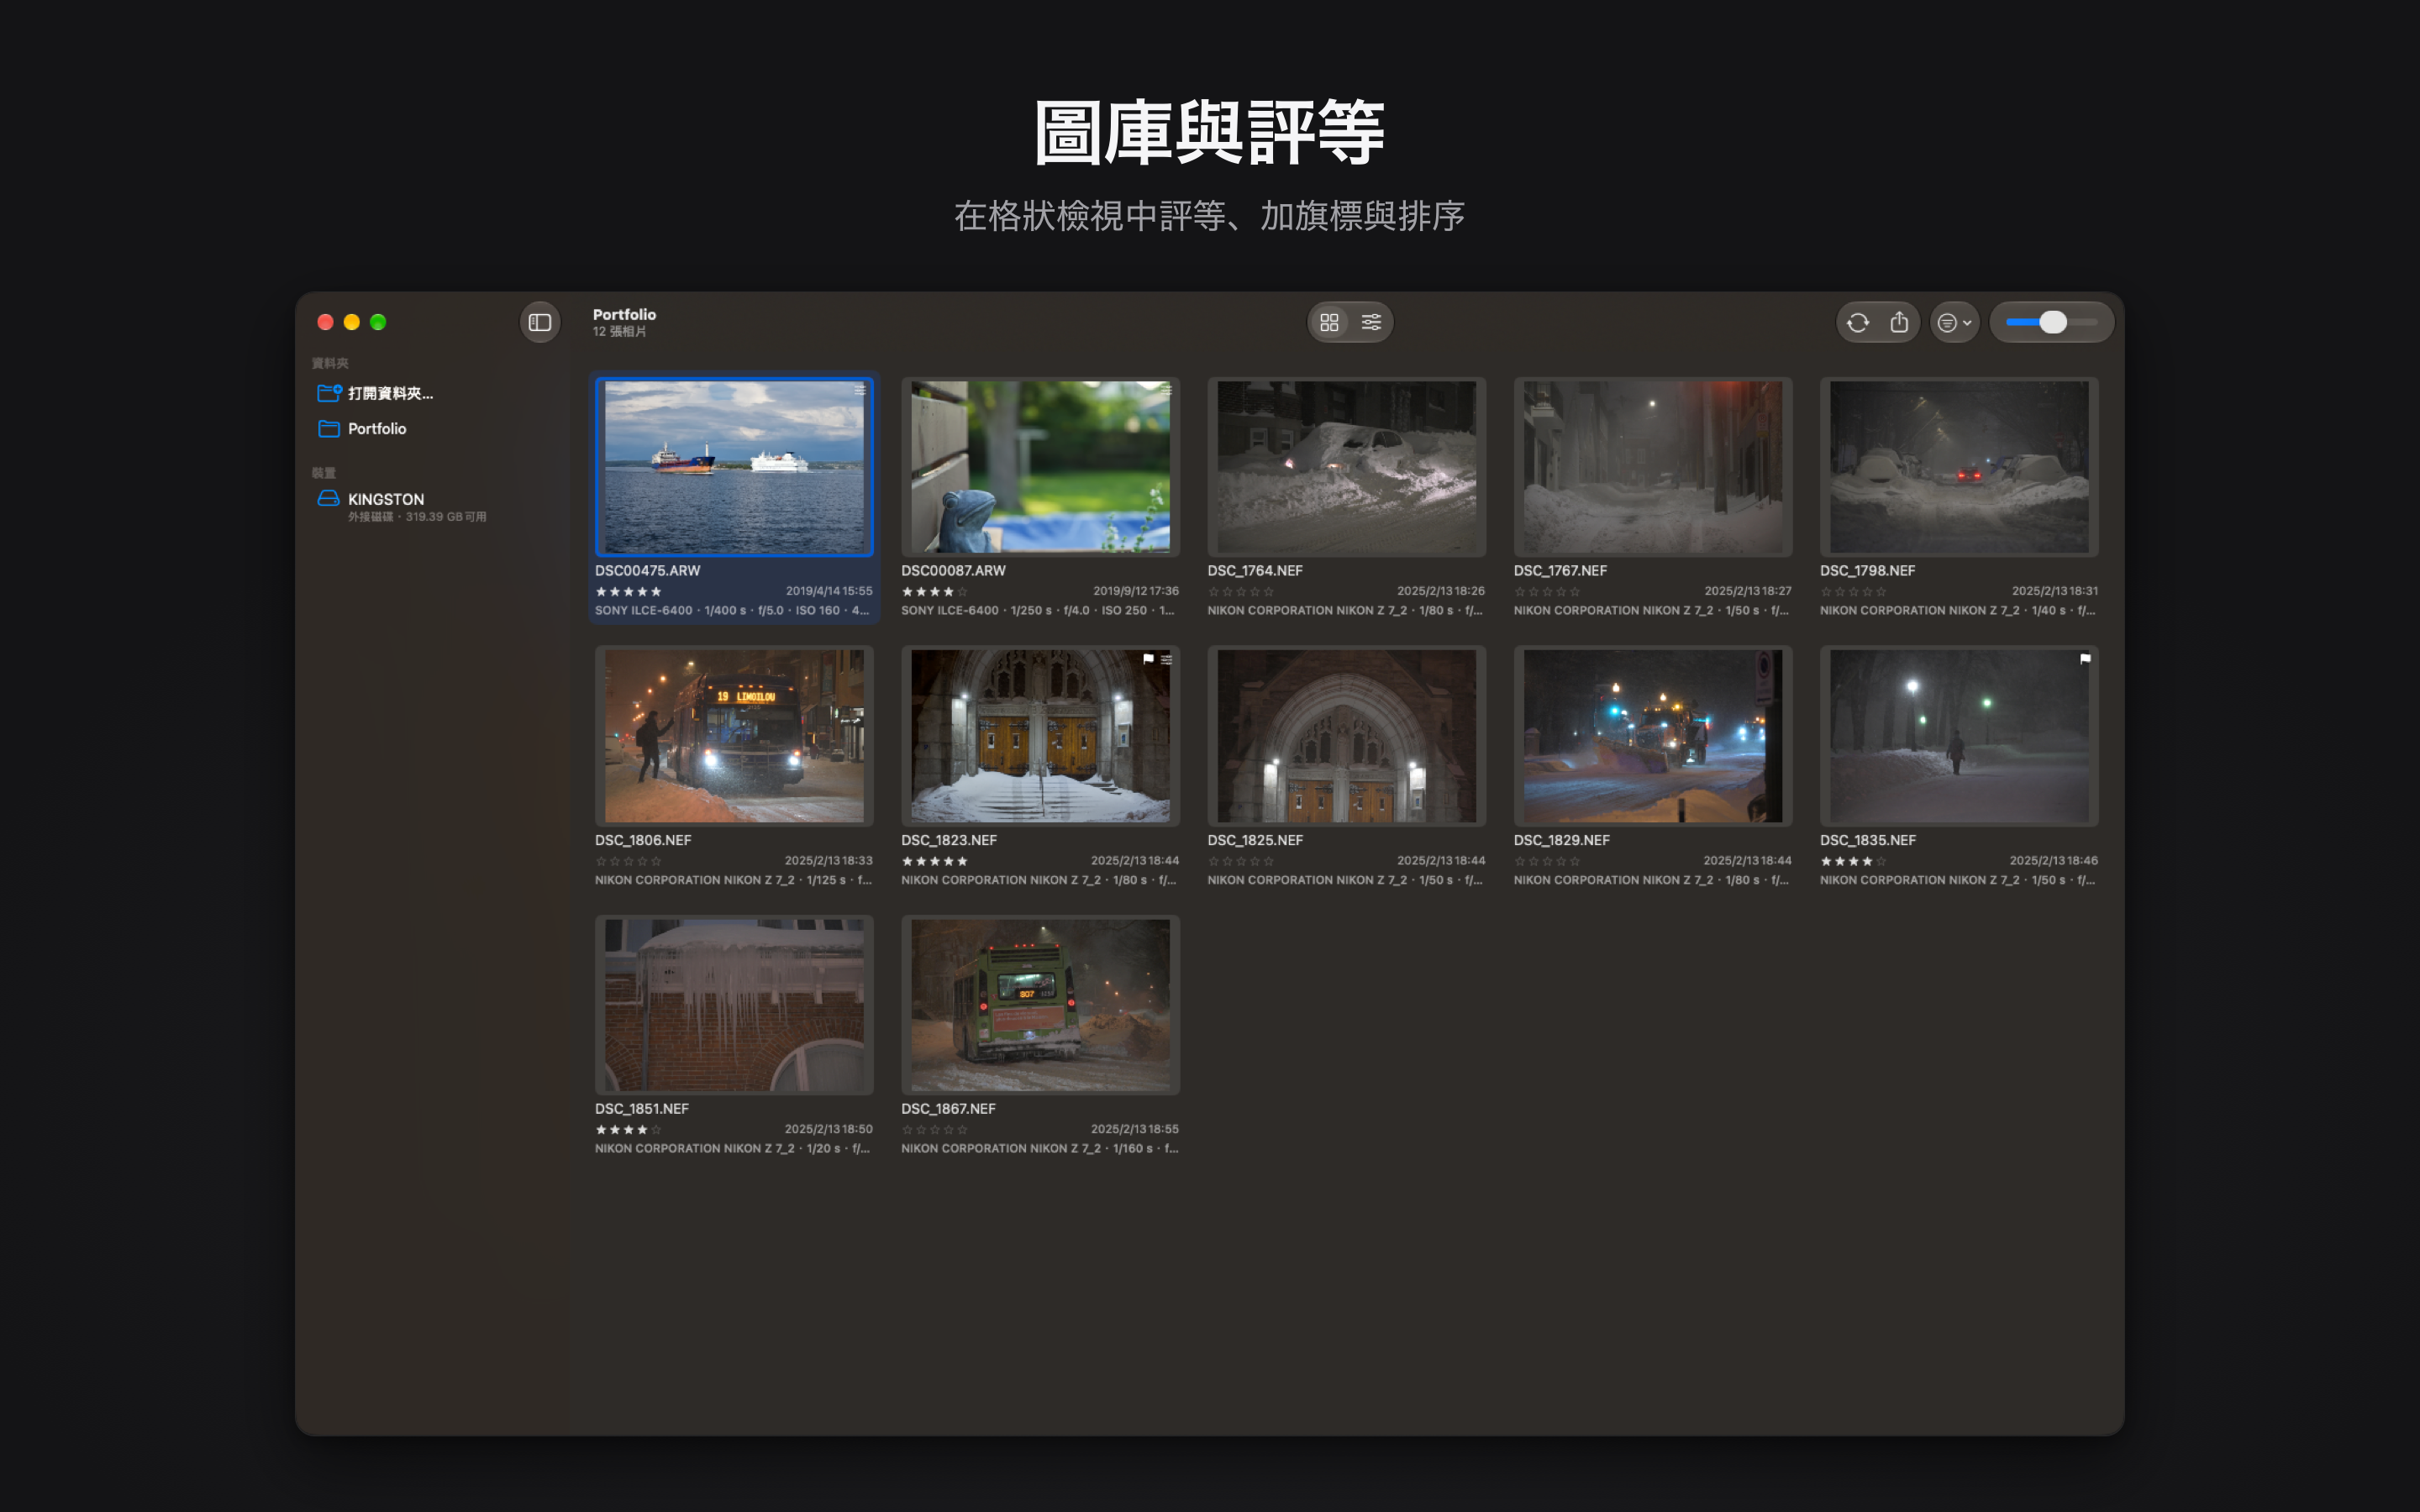The width and height of the screenshot is (2420, 1512).
Task: Adjust the thumbnail size slider
Action: [2051, 322]
